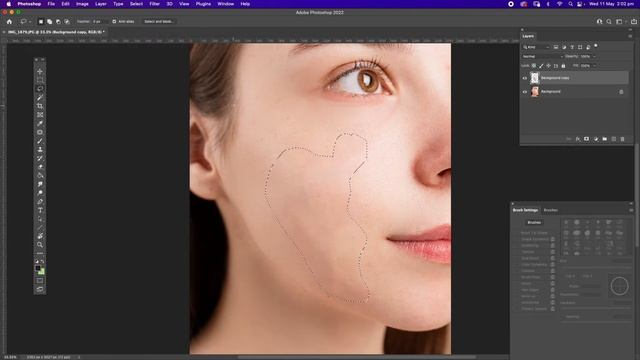
Task: Open the Select menu
Action: coord(136,4)
